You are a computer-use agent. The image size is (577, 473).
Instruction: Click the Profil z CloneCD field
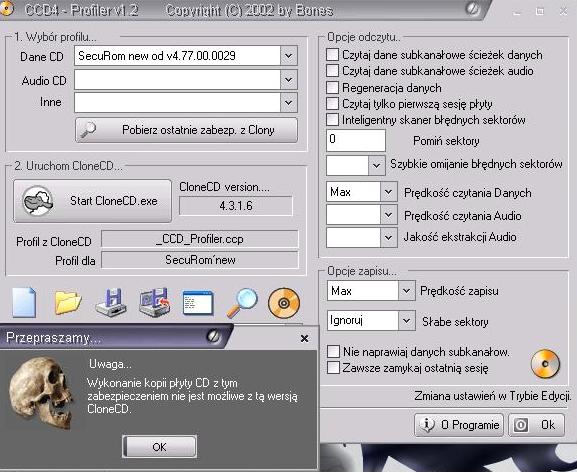199,239
